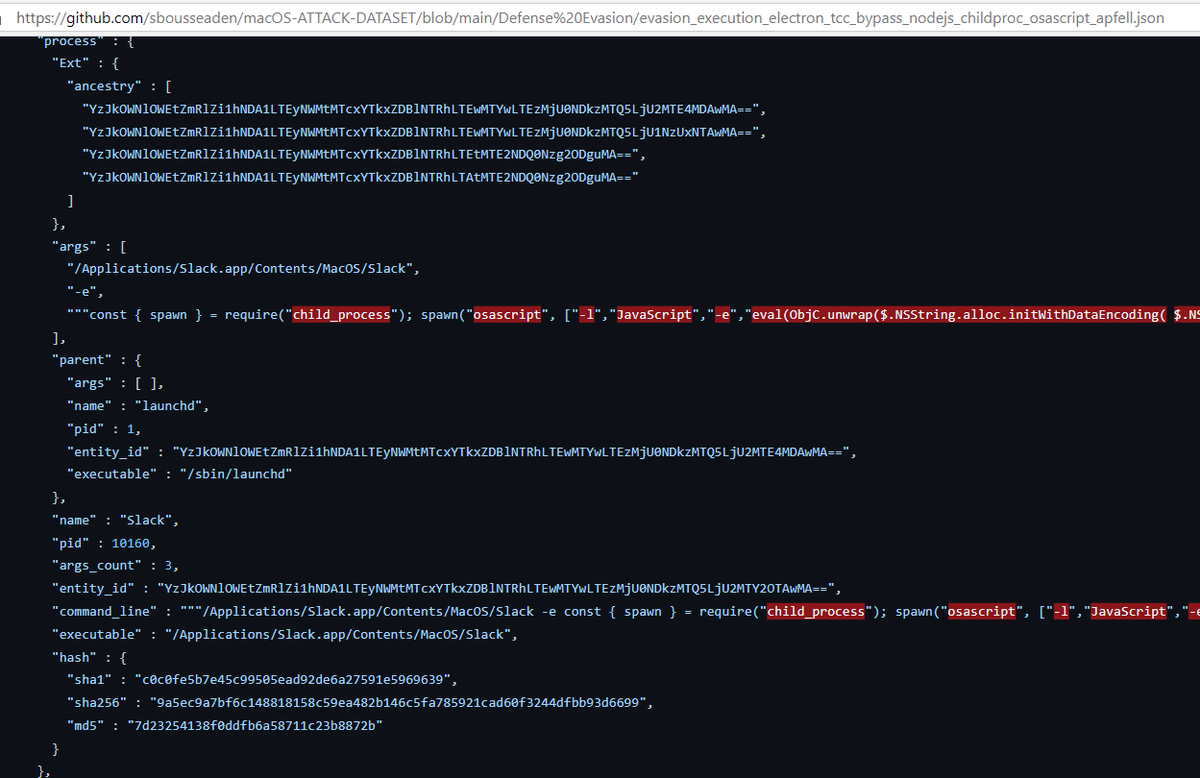Click the "command_line" key
1200x778 pixels.
pyautogui.click(x=104, y=611)
